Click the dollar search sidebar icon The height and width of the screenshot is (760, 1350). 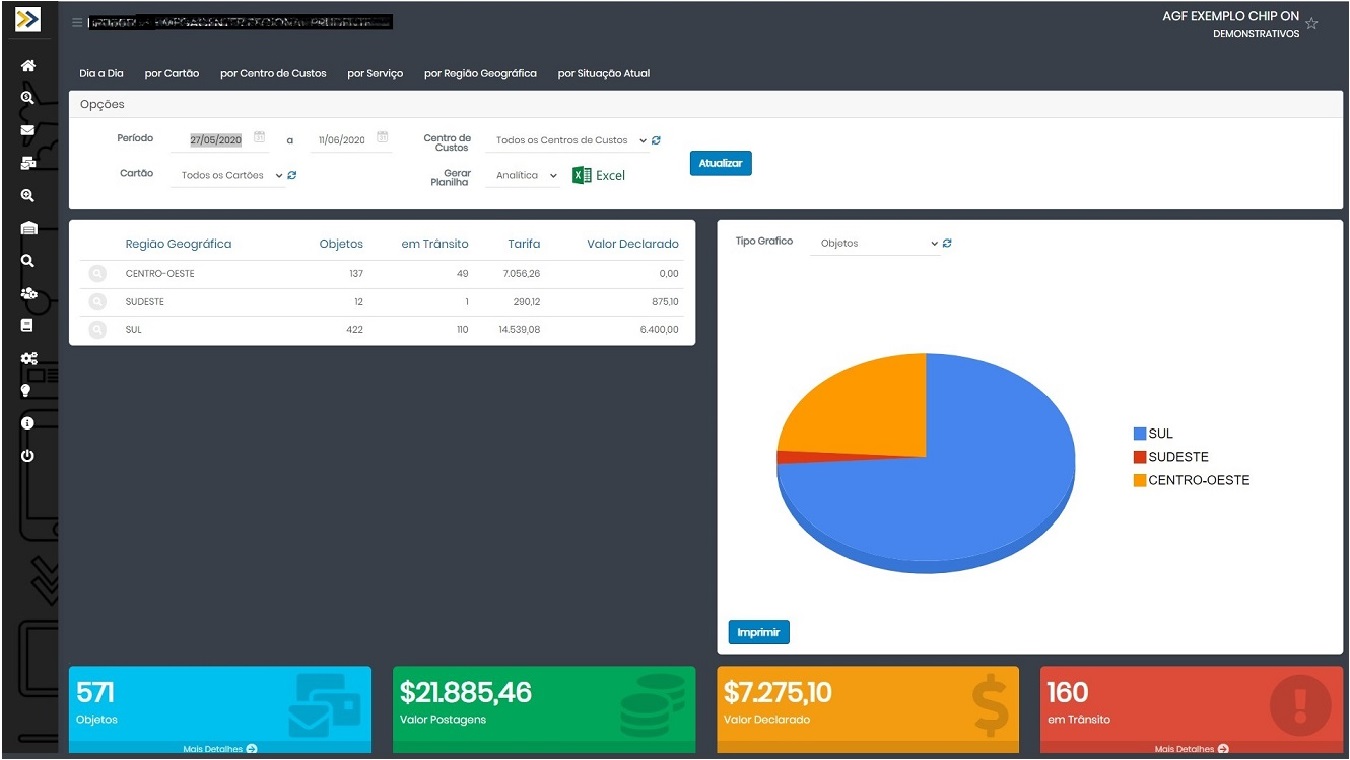pyautogui.click(x=27, y=98)
